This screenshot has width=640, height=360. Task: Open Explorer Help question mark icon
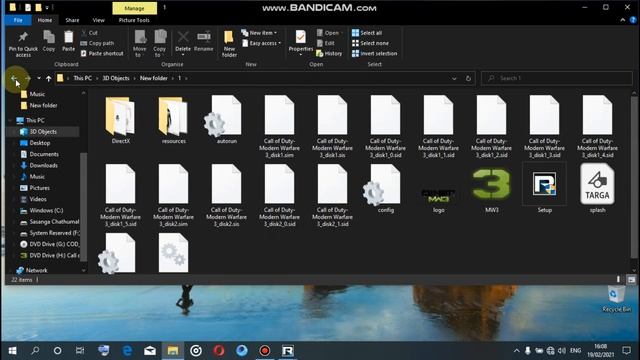point(633,20)
